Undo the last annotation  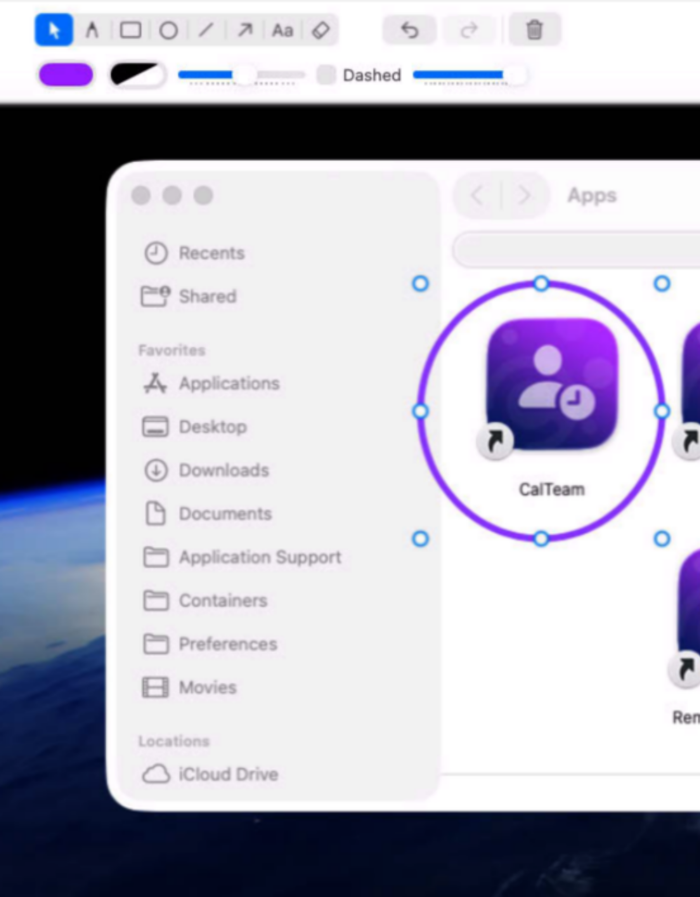coord(409,30)
